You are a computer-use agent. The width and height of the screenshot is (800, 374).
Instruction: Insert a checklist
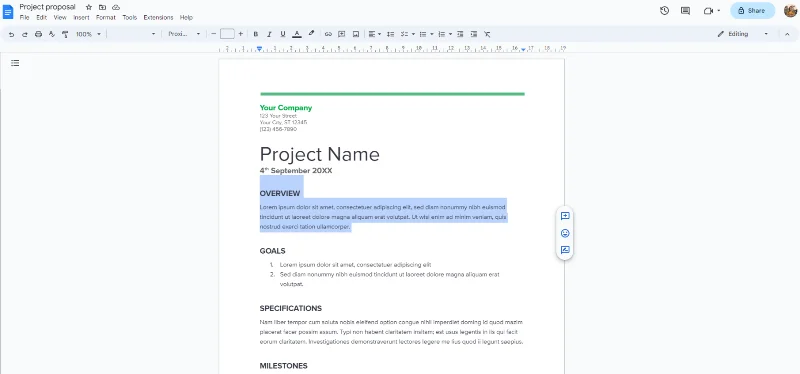pos(404,34)
